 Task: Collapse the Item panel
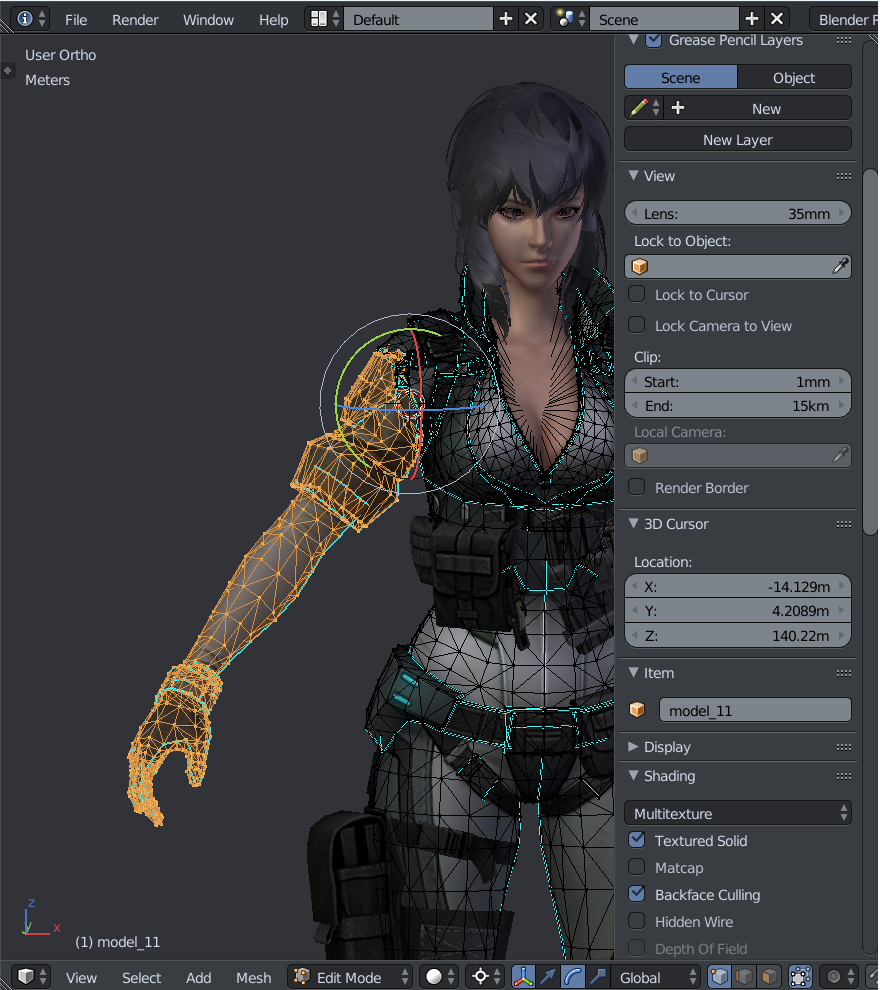[x=634, y=673]
